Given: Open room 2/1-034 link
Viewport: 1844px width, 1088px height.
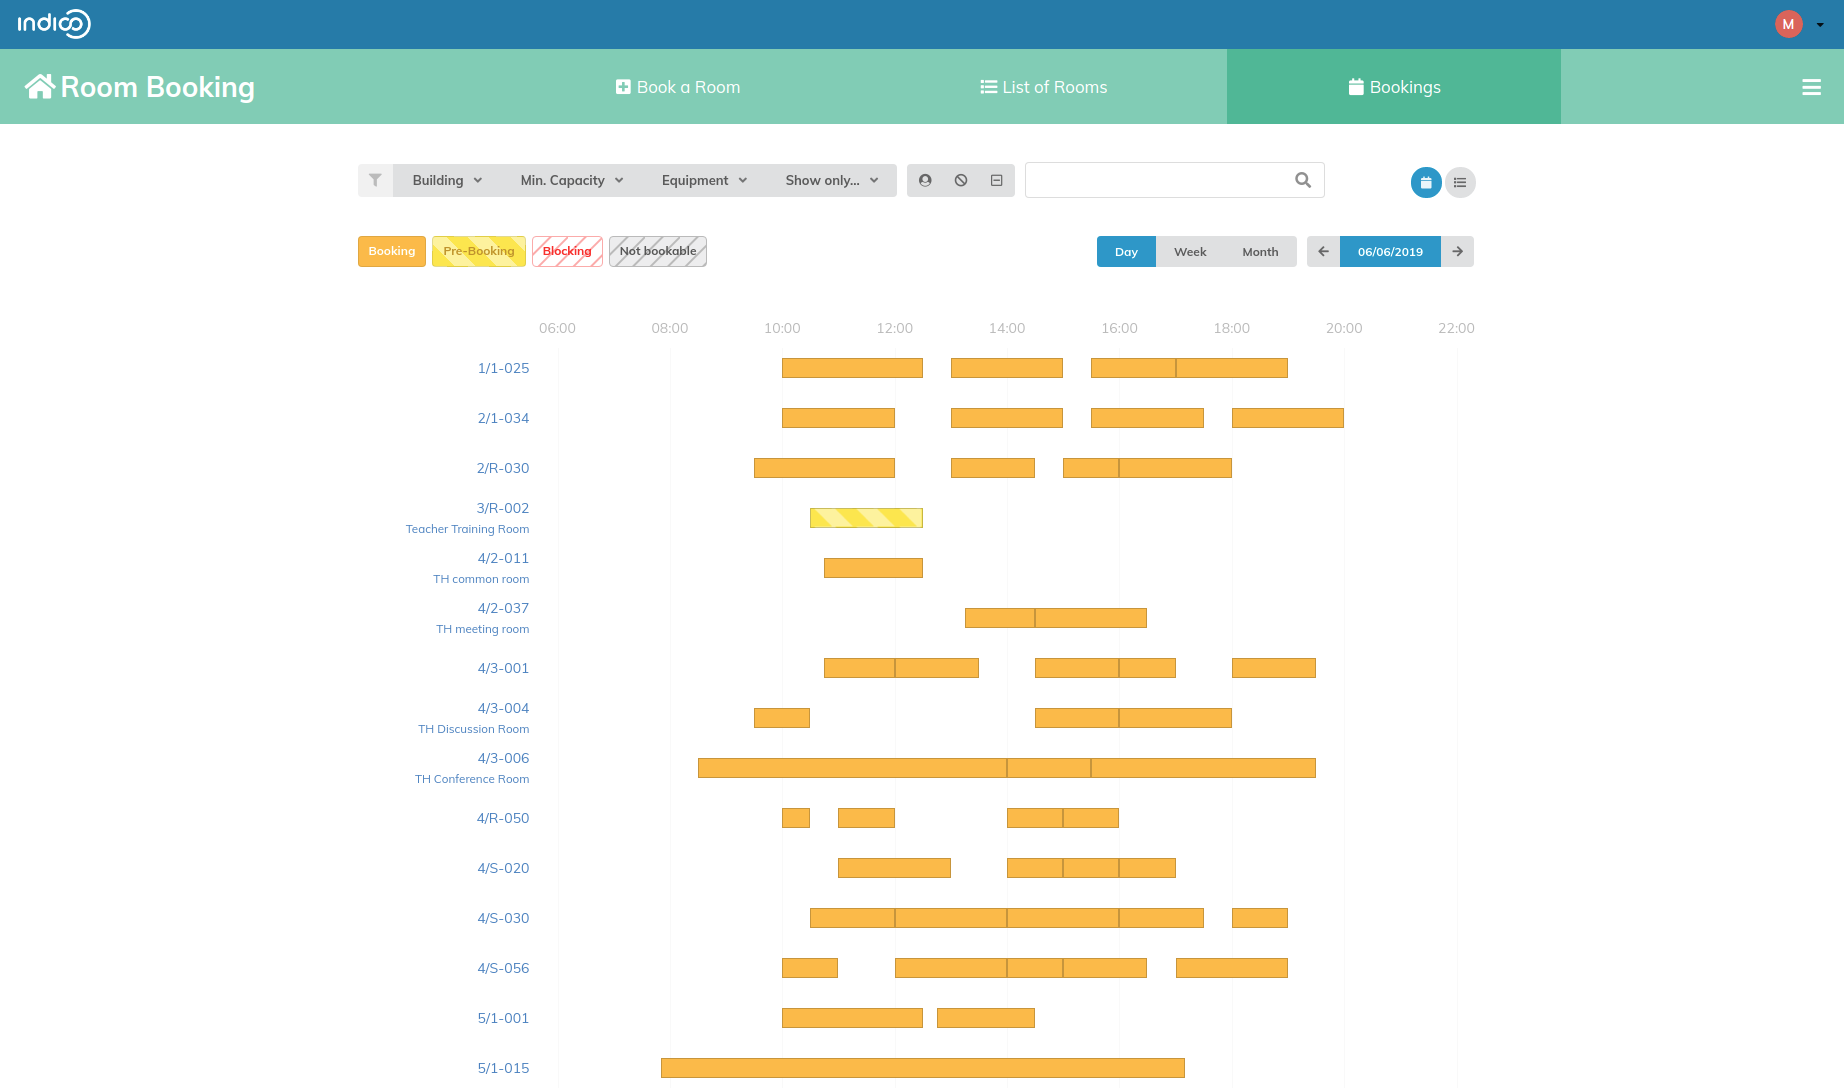Looking at the screenshot, I should tap(503, 418).
